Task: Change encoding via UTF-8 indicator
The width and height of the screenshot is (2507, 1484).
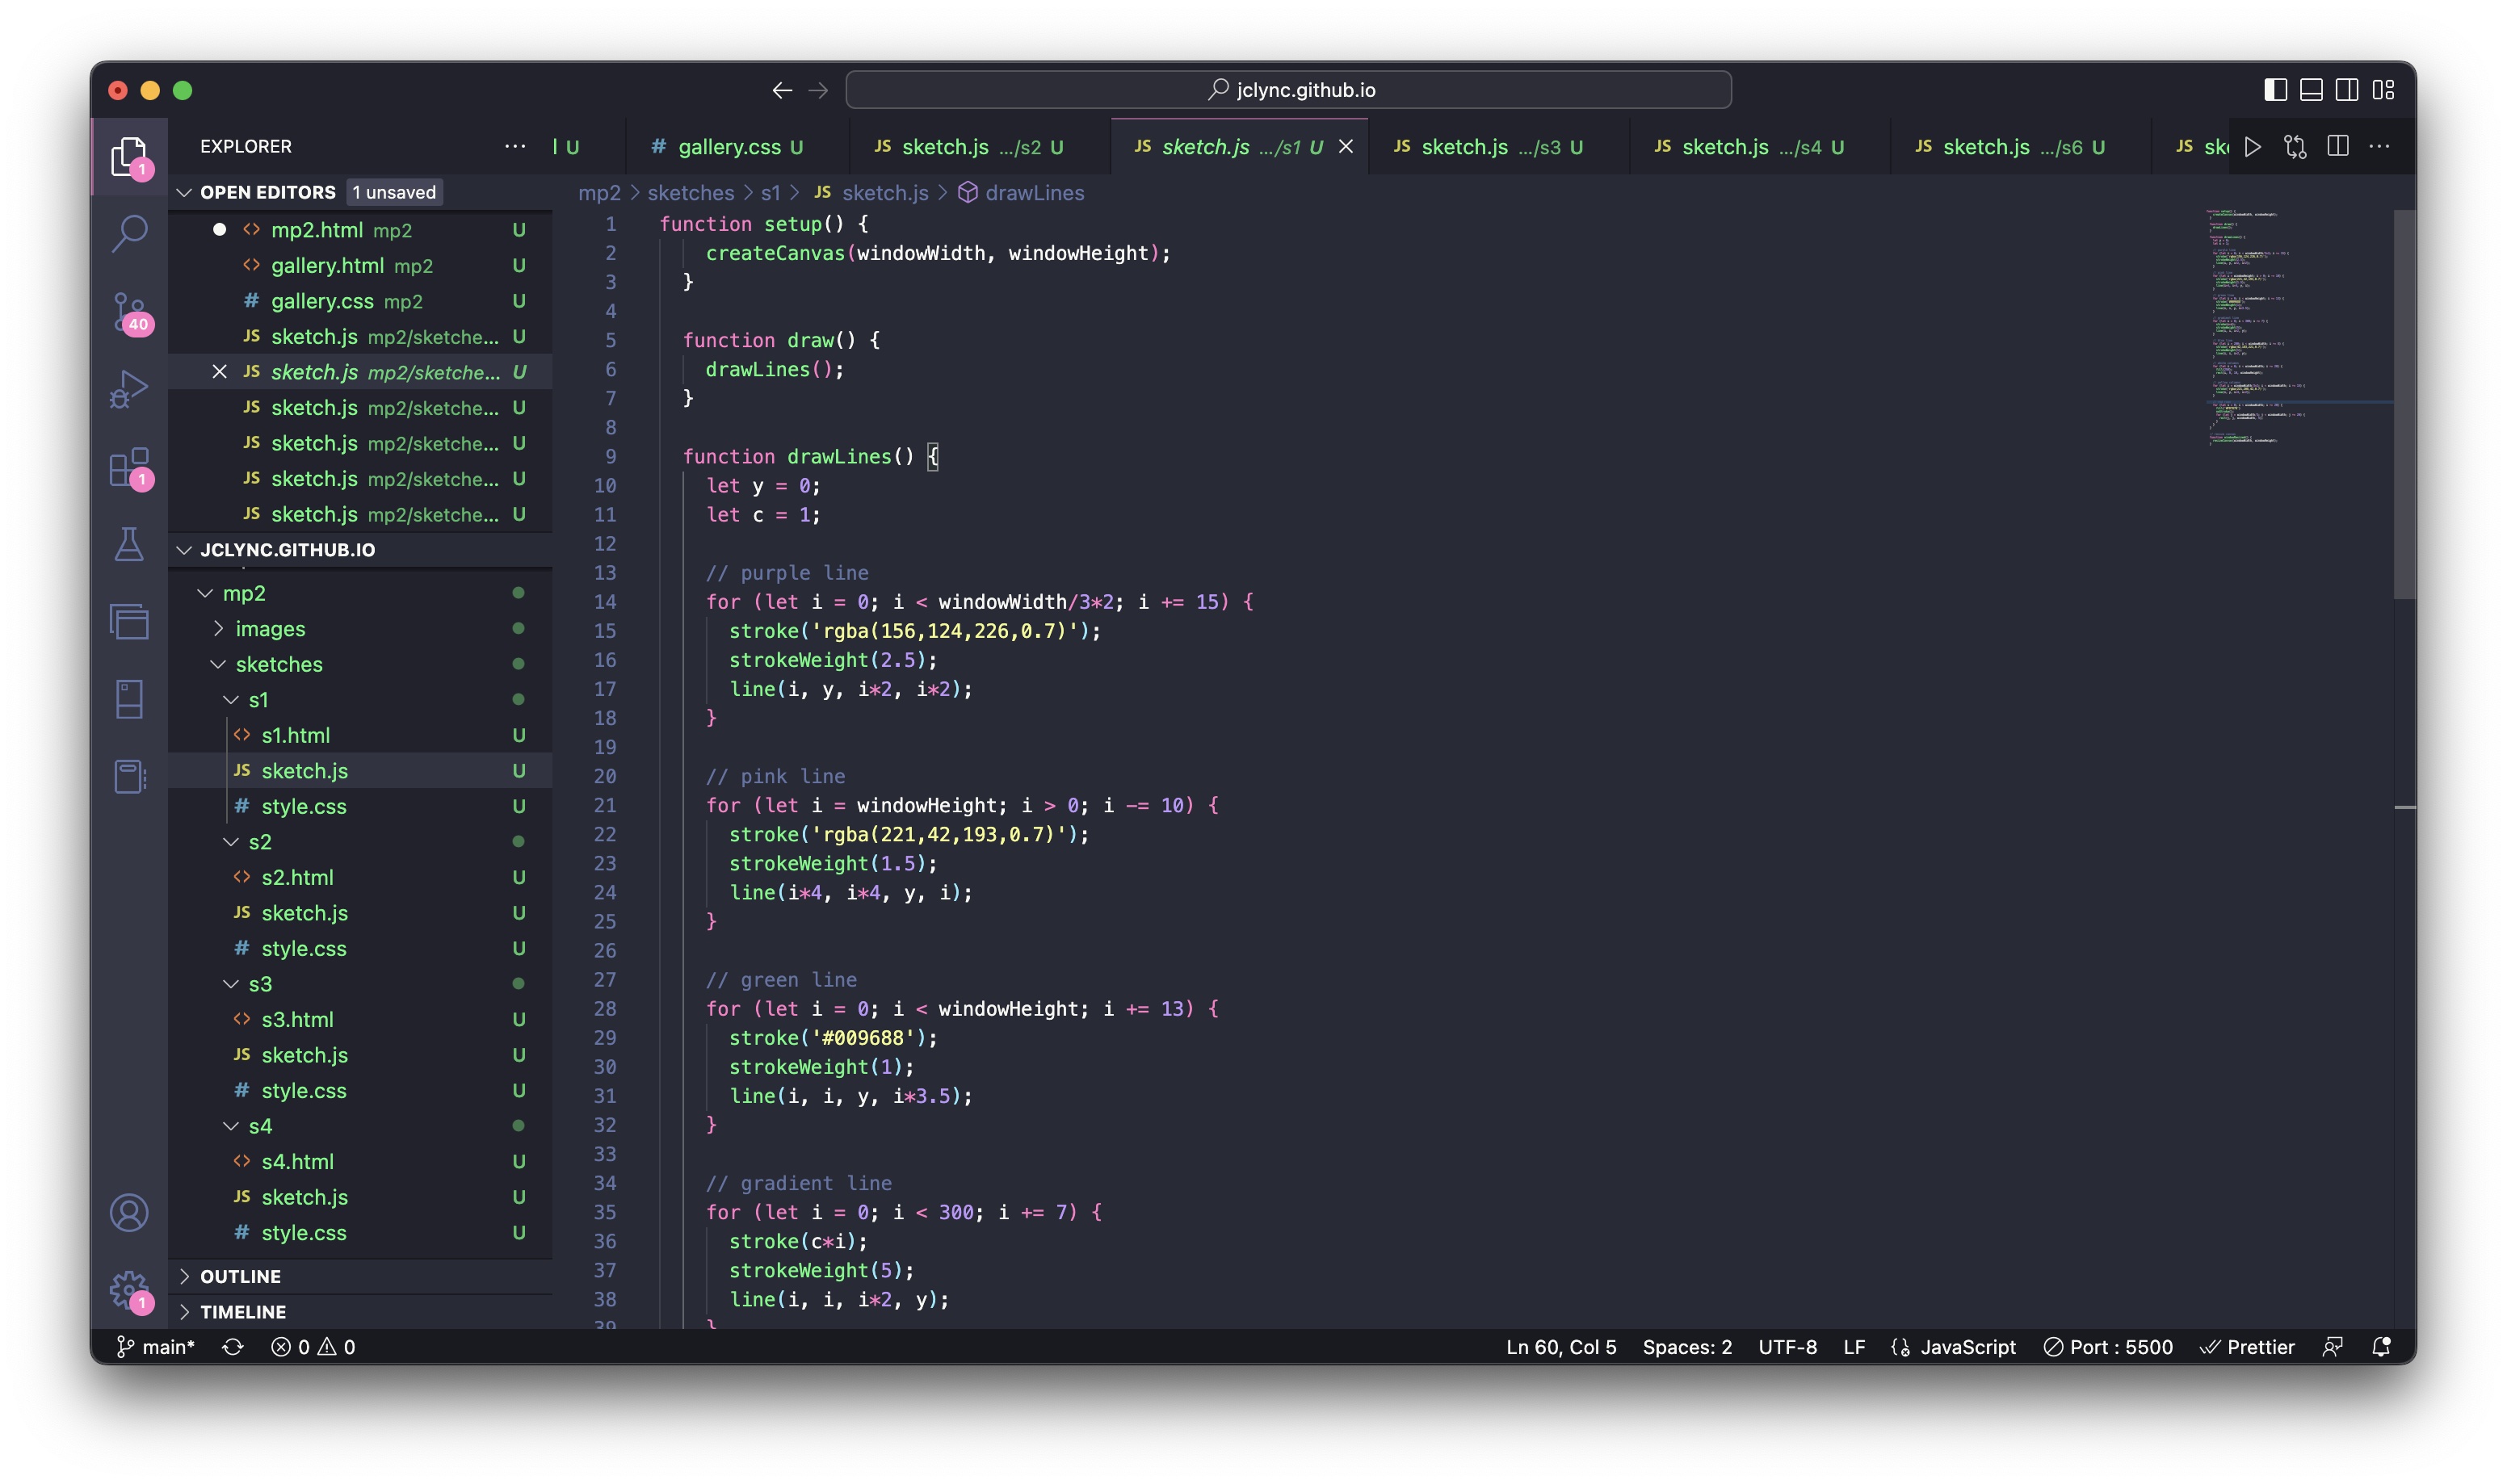Action: click(x=1787, y=1347)
